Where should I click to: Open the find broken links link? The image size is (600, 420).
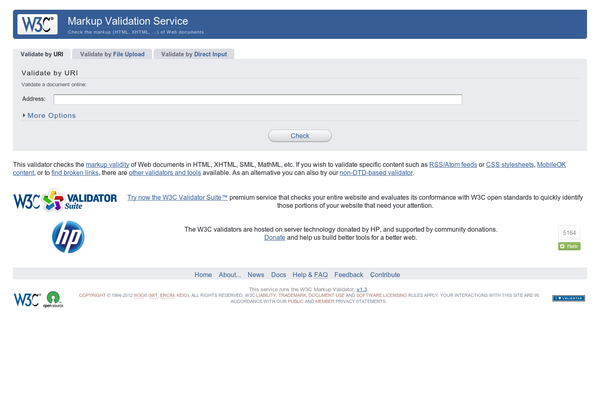[x=75, y=173]
